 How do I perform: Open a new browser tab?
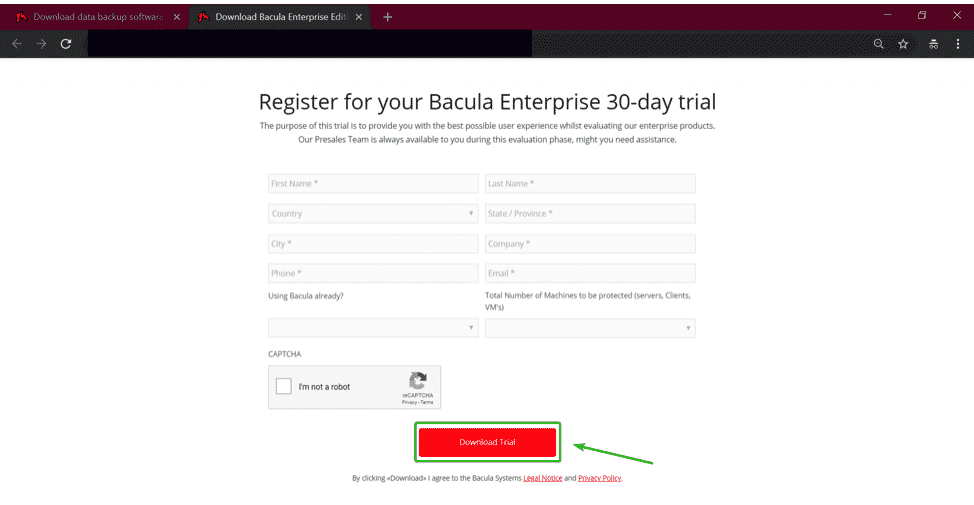(388, 17)
